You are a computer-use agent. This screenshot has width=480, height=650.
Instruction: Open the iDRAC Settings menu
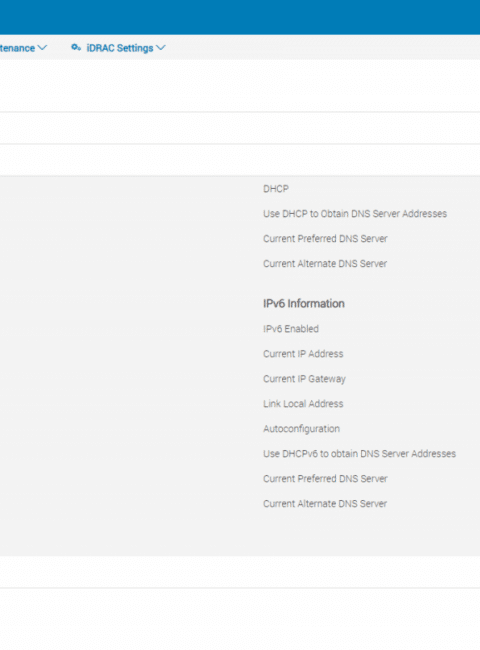118,48
